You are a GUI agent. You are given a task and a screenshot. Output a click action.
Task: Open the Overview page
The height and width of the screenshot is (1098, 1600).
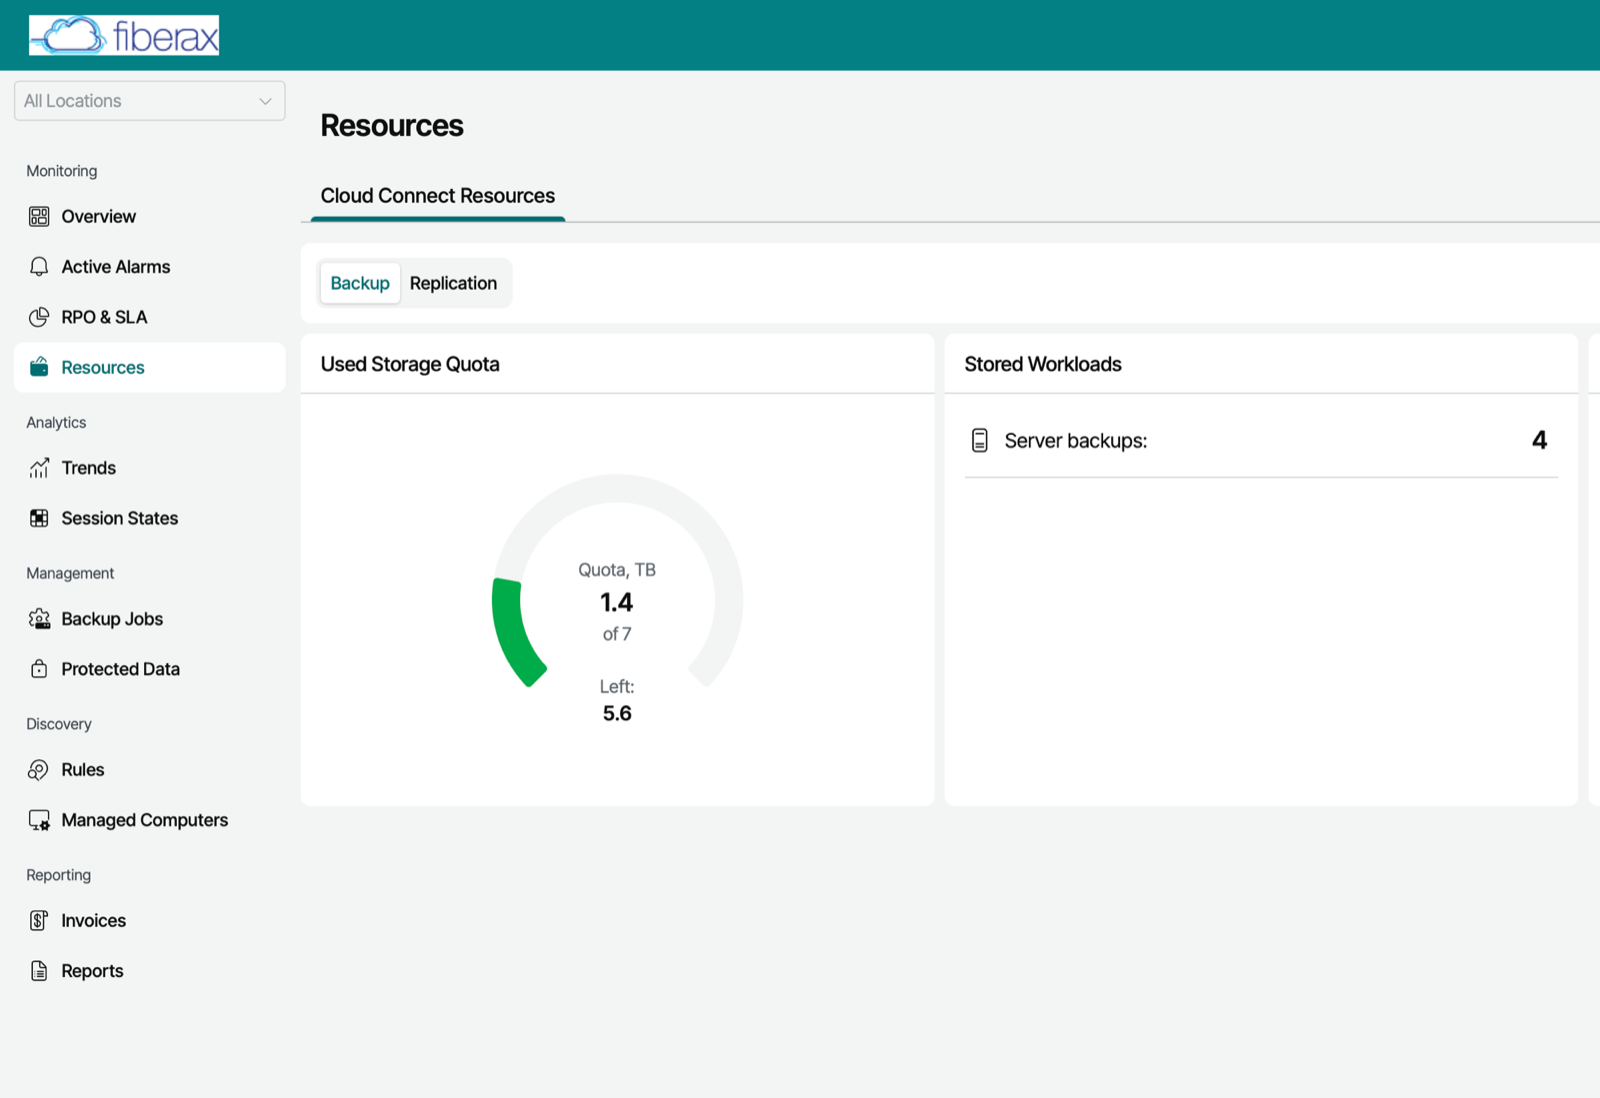click(149, 216)
